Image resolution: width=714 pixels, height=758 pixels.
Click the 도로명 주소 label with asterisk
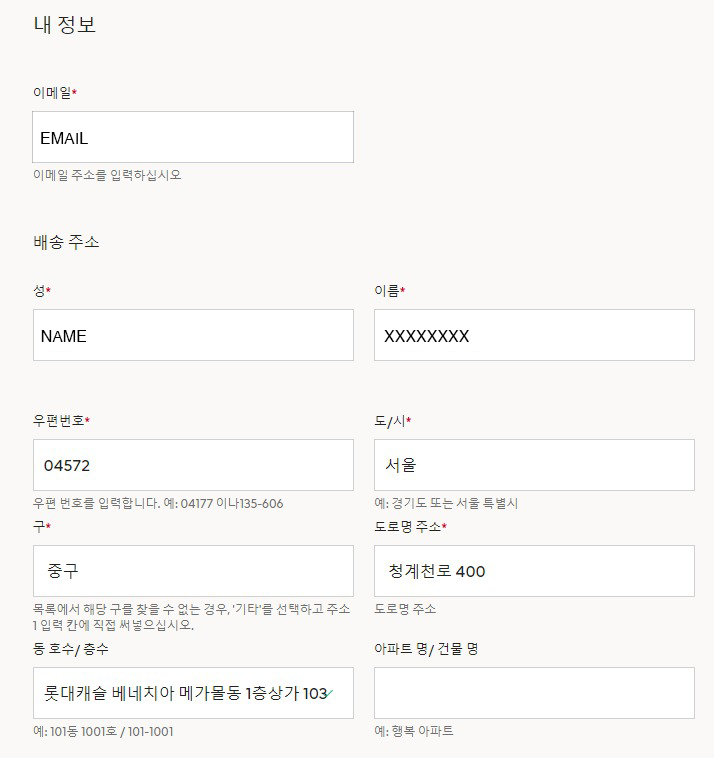(410, 526)
